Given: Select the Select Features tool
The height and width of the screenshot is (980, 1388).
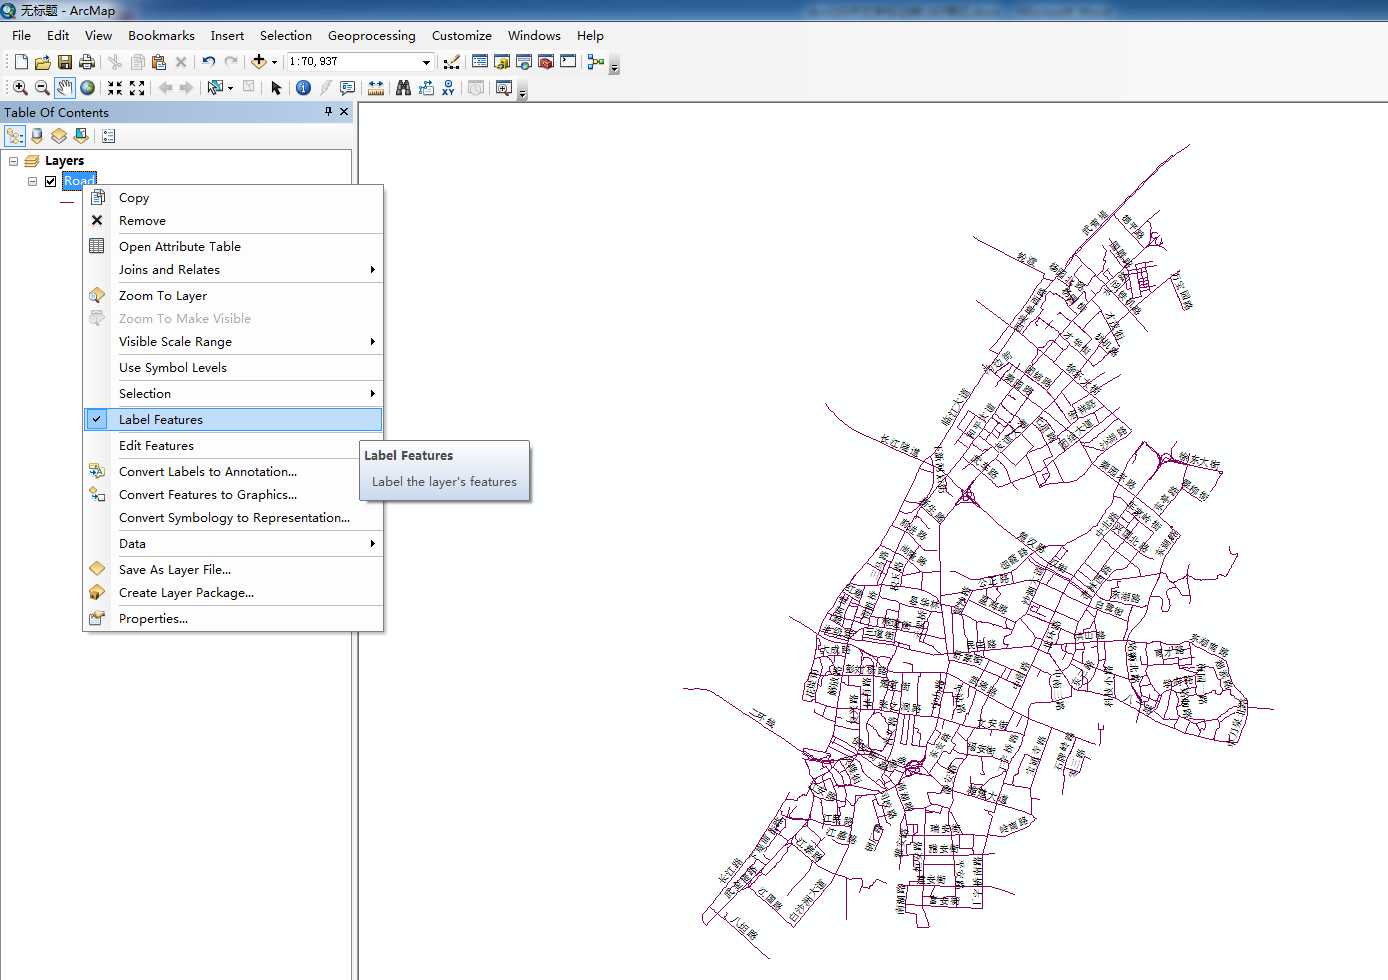Looking at the screenshot, I should 214,88.
